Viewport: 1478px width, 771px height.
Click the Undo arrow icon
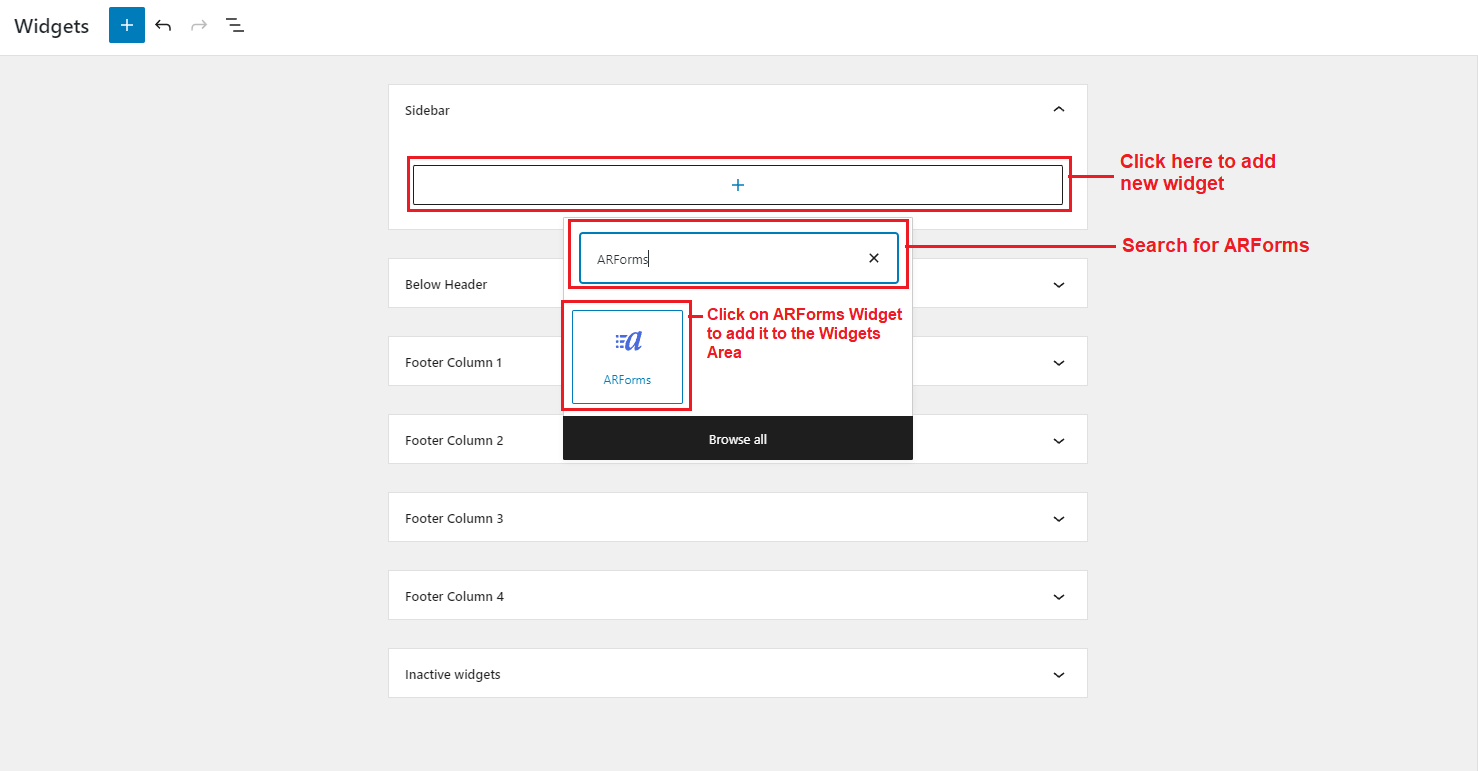point(163,26)
